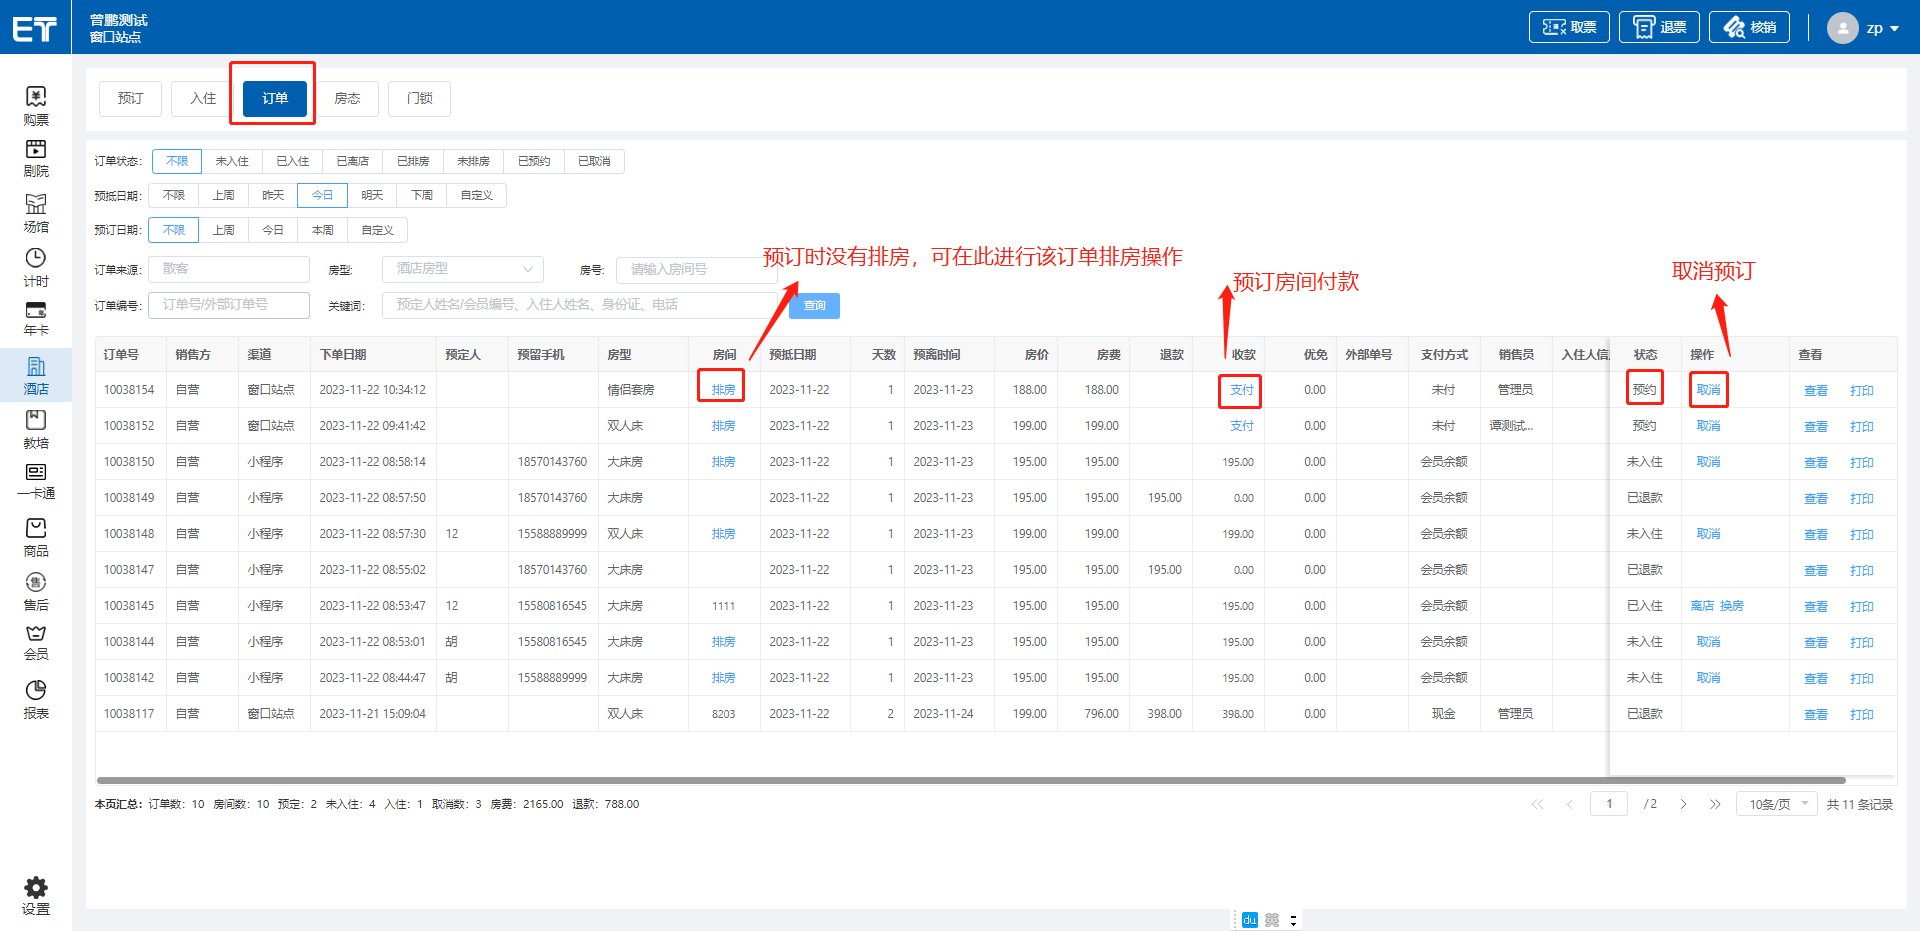The height and width of the screenshot is (931, 1920).
Task: Switch to the 门锁 tab
Action: pos(420,98)
